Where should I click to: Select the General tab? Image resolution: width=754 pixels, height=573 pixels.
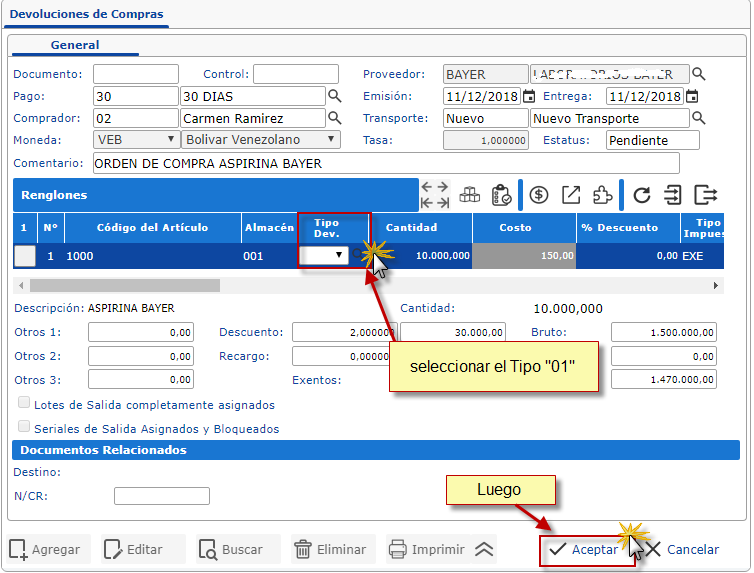[x=75, y=45]
